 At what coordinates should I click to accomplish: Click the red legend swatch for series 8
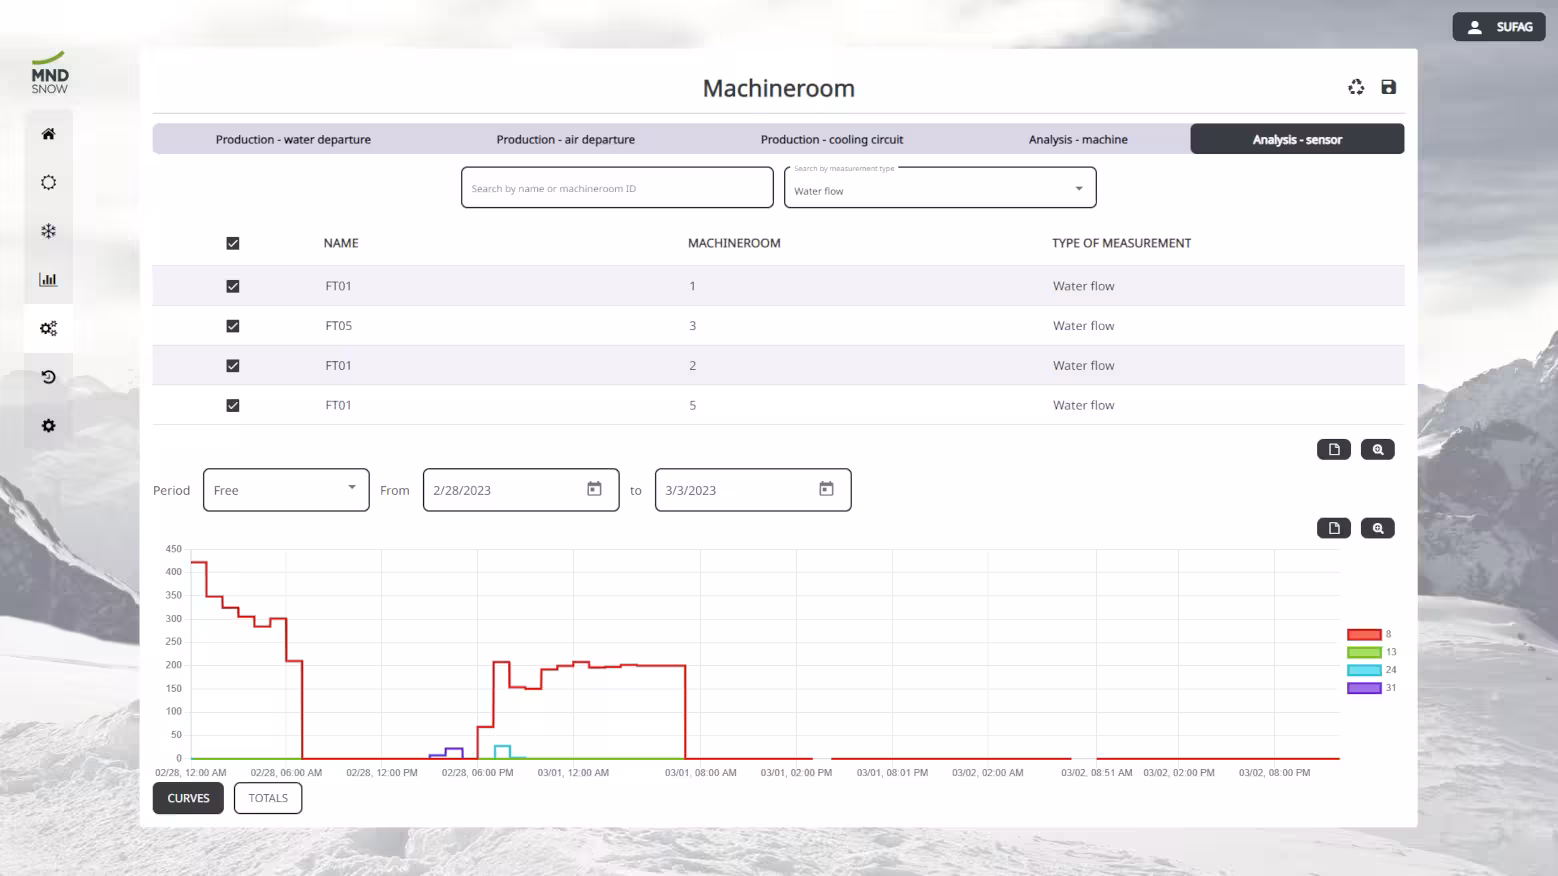click(x=1364, y=635)
